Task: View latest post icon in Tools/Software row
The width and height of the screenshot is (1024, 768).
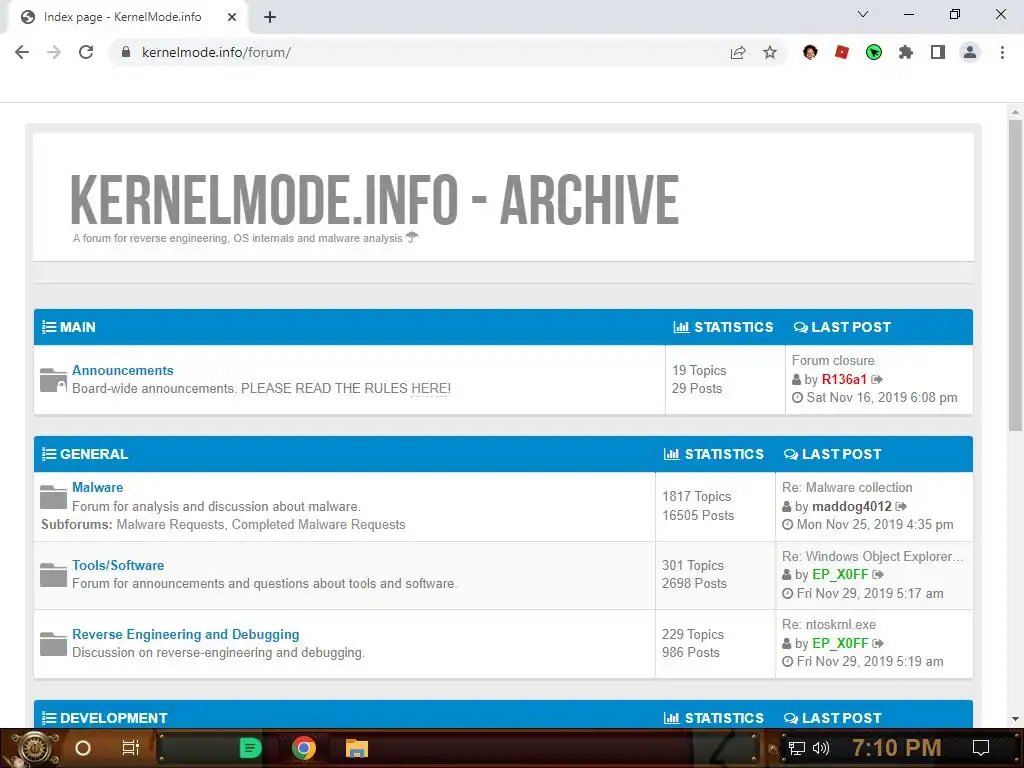Action: [878, 575]
